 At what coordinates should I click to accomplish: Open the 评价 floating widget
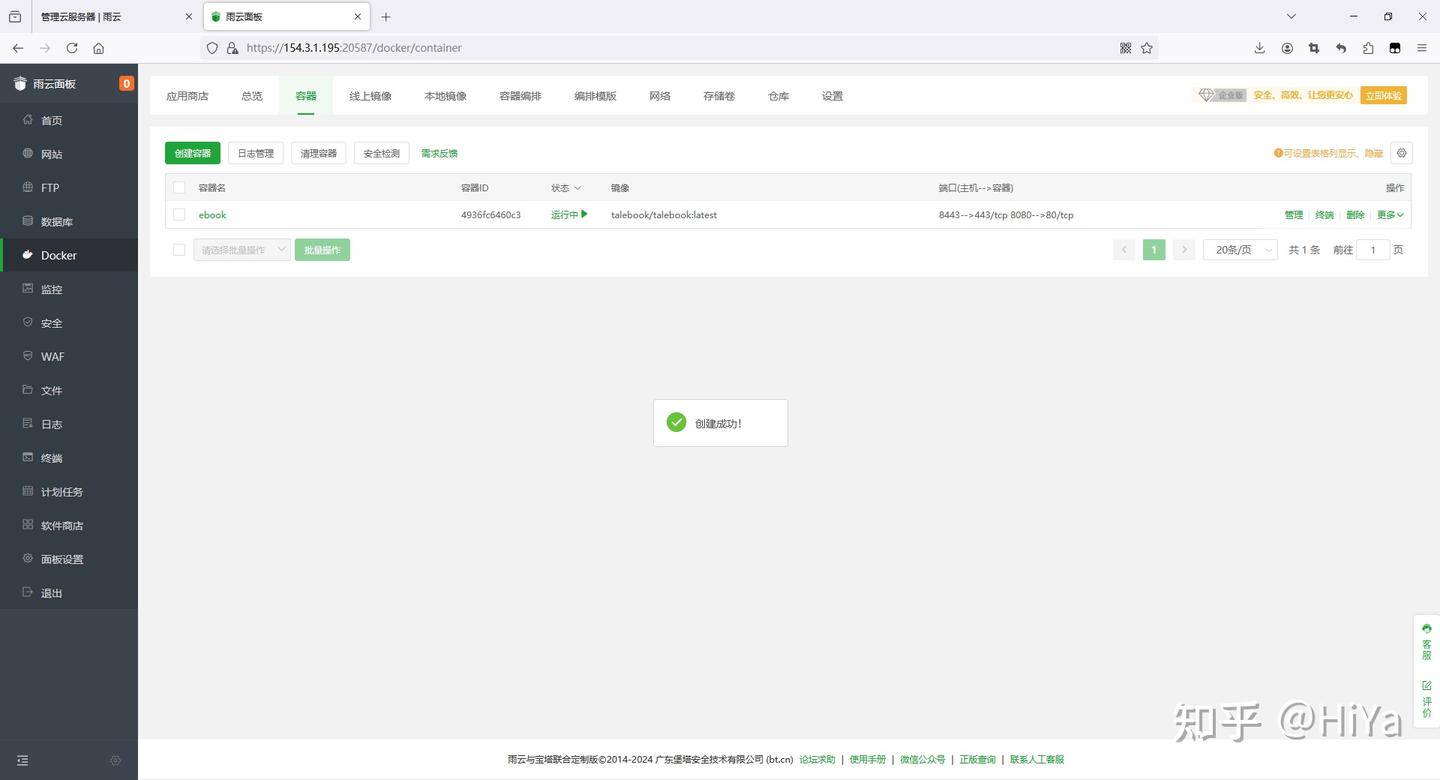1427,699
